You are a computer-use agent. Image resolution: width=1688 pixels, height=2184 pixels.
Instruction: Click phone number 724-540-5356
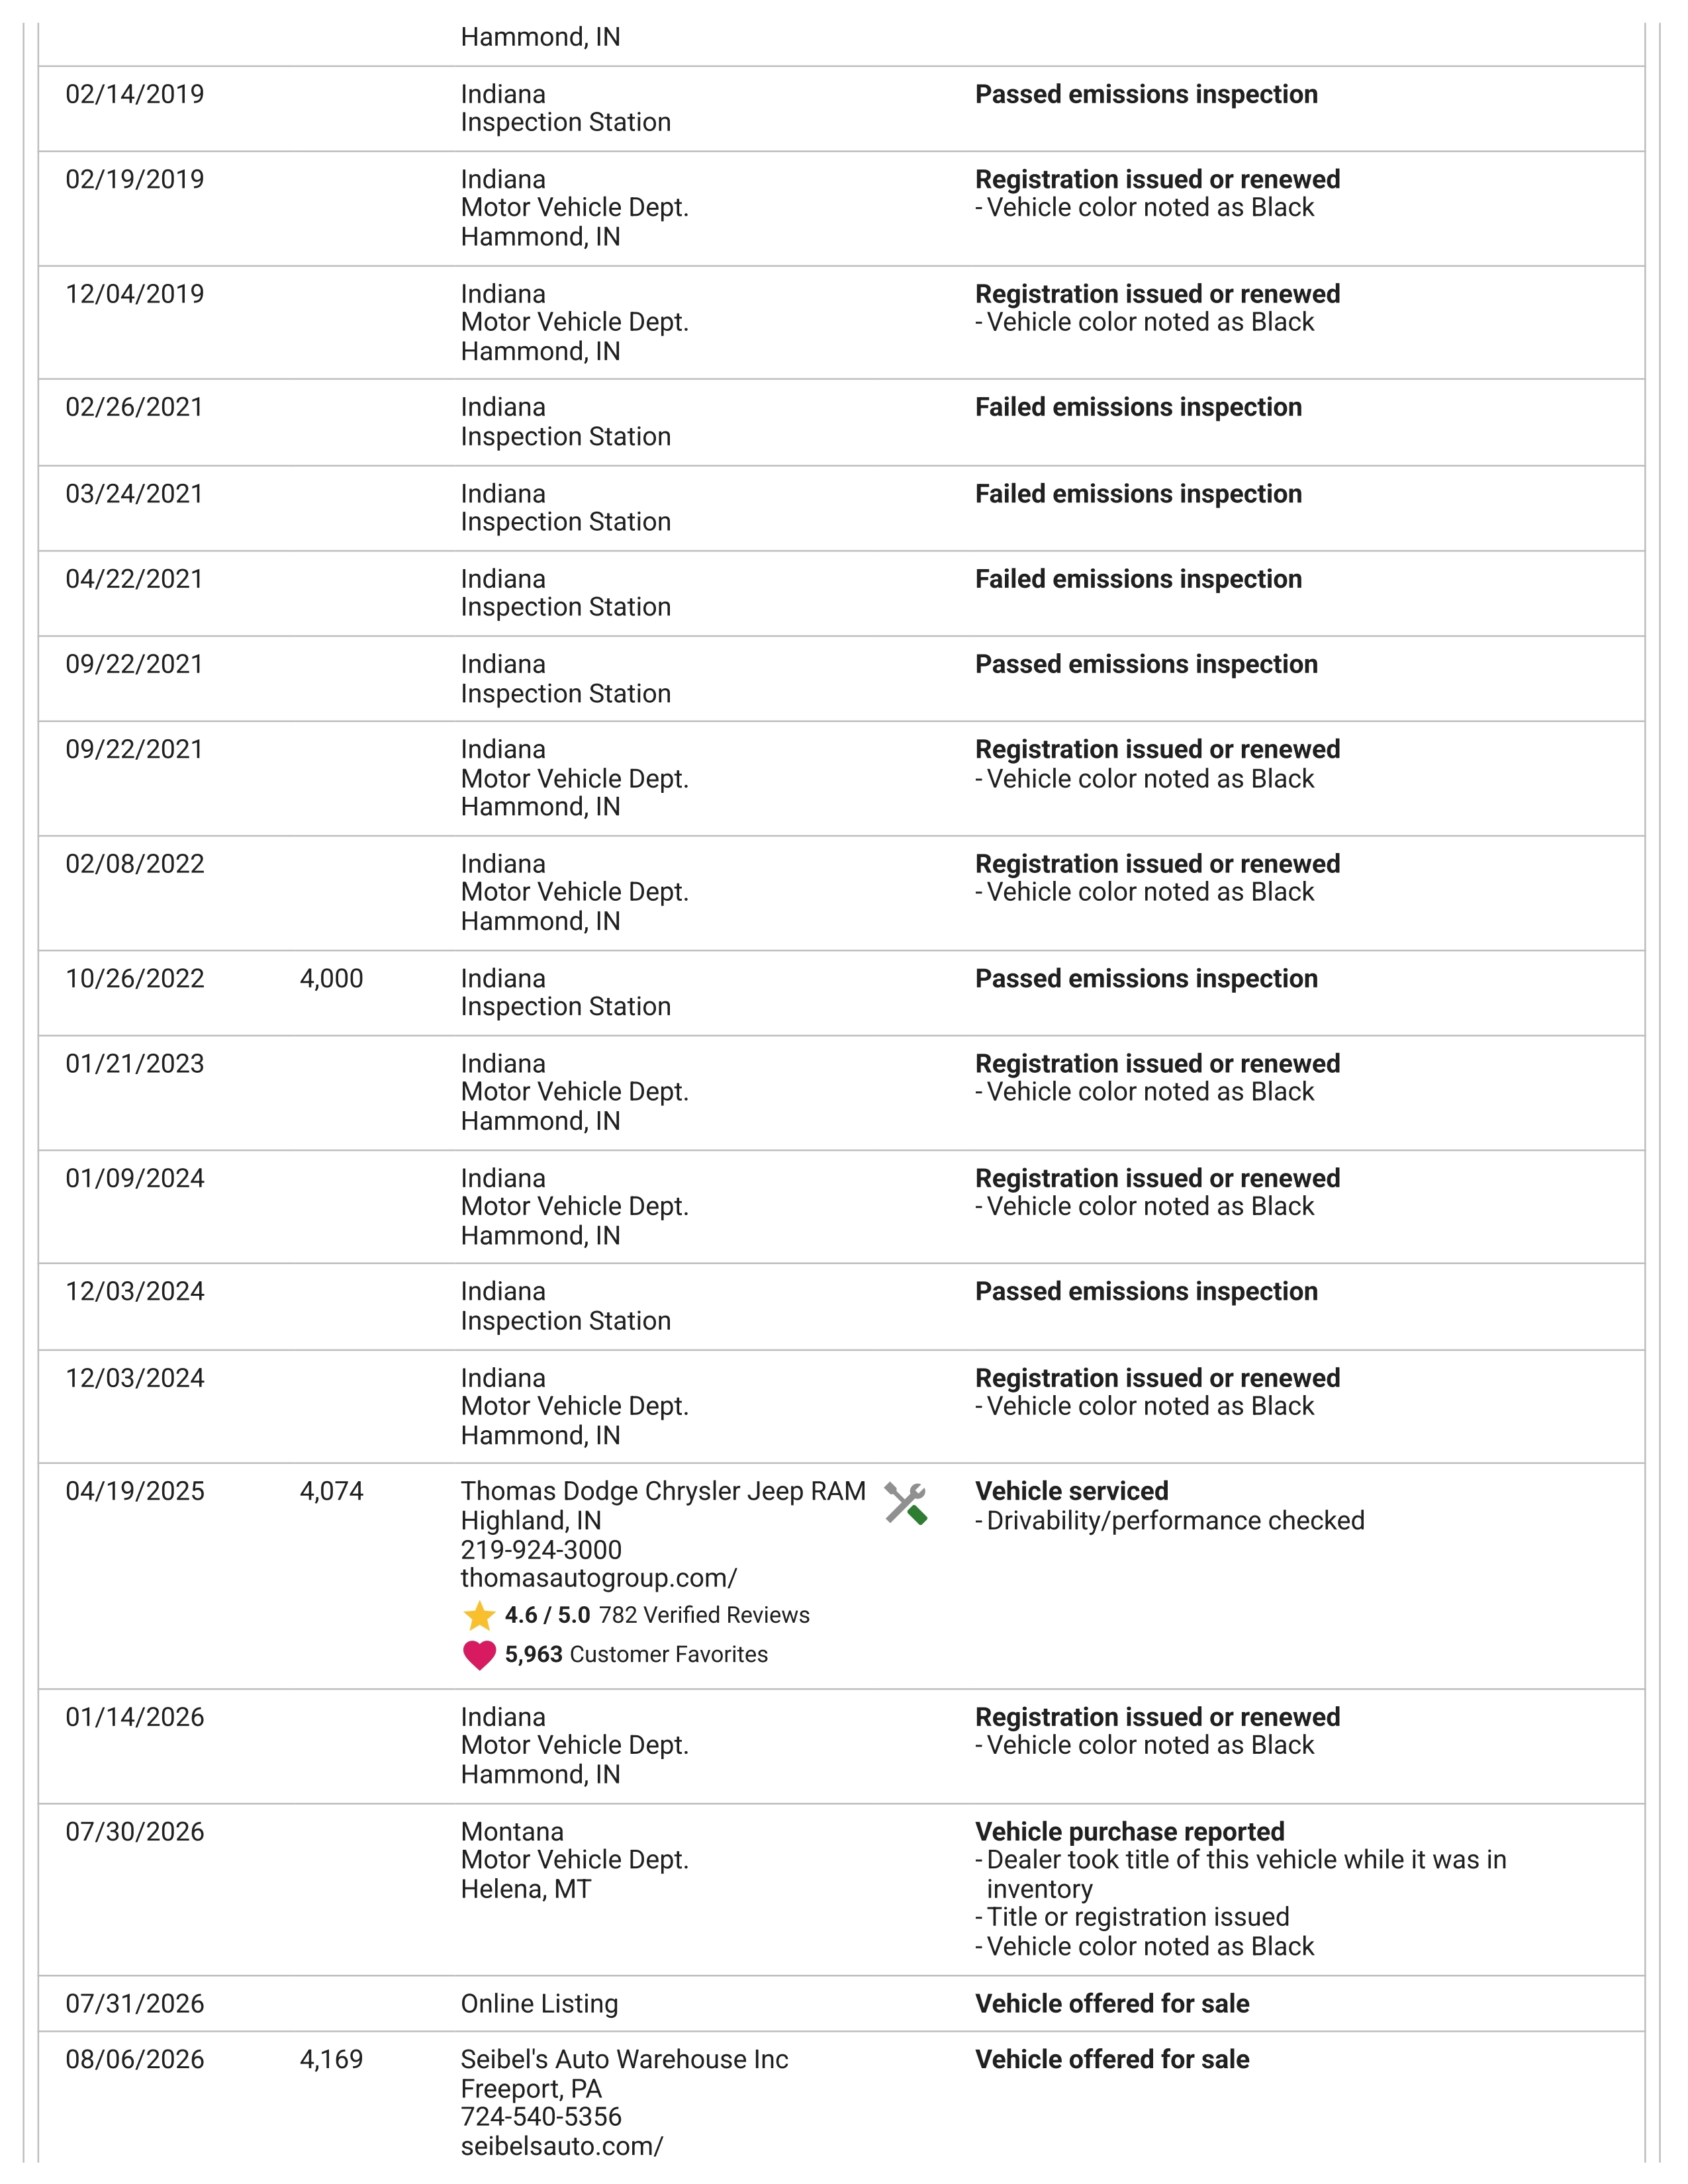click(541, 2116)
